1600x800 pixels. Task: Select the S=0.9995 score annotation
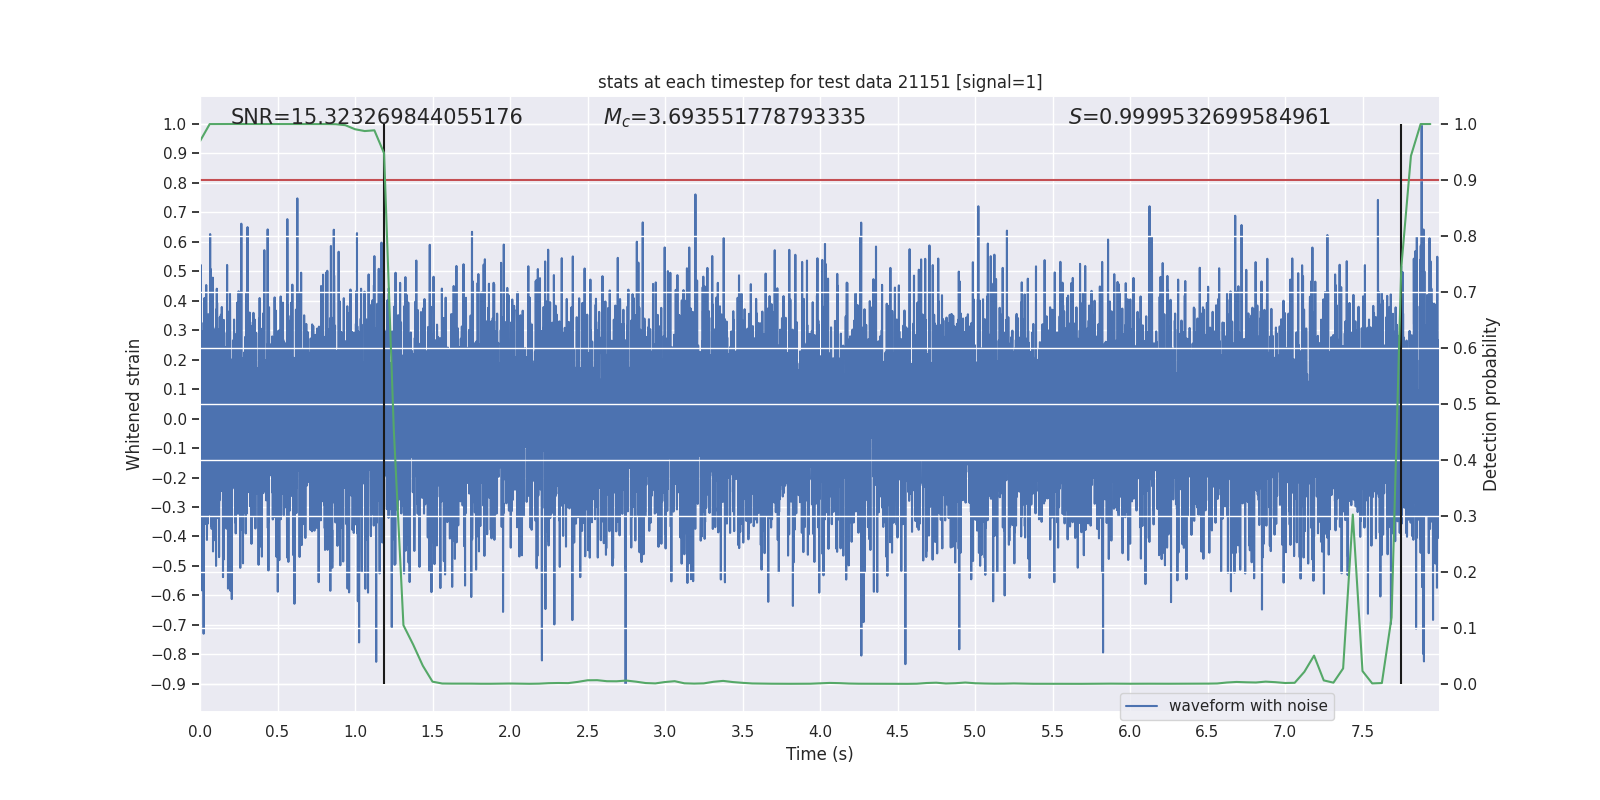(x=1199, y=117)
